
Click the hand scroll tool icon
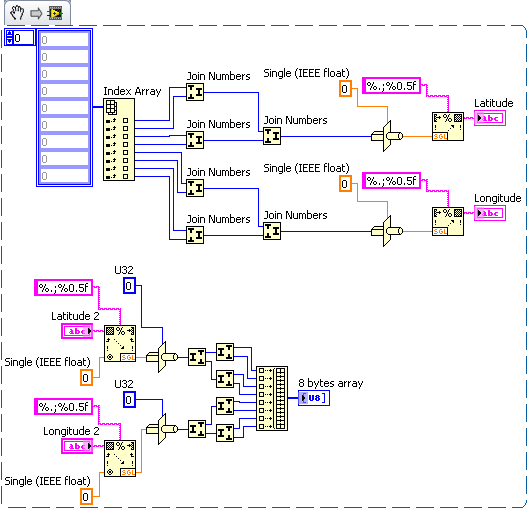click(x=16, y=13)
